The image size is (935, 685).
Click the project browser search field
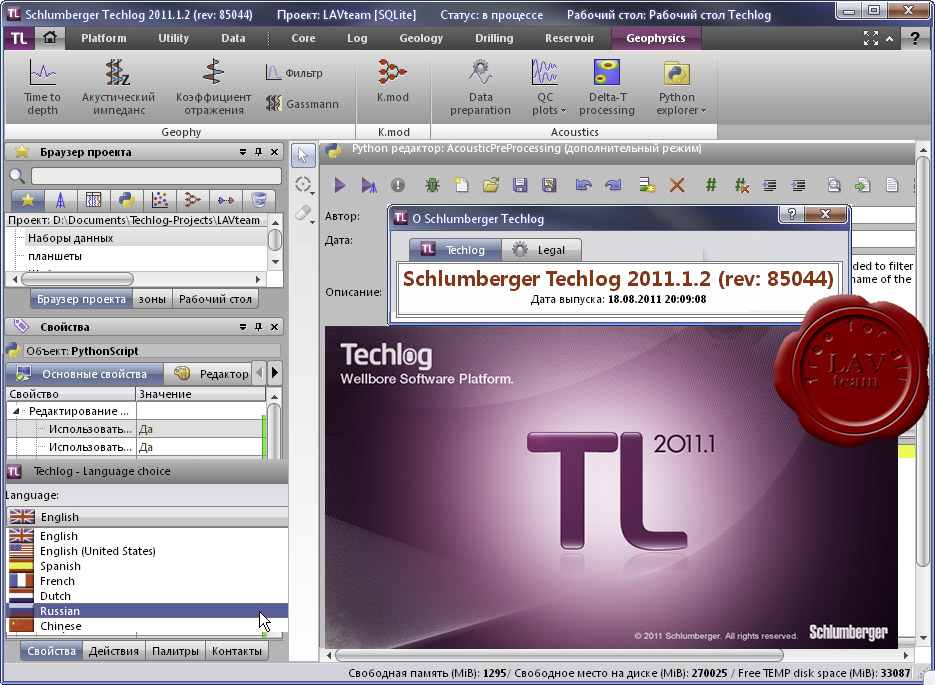[x=156, y=175]
